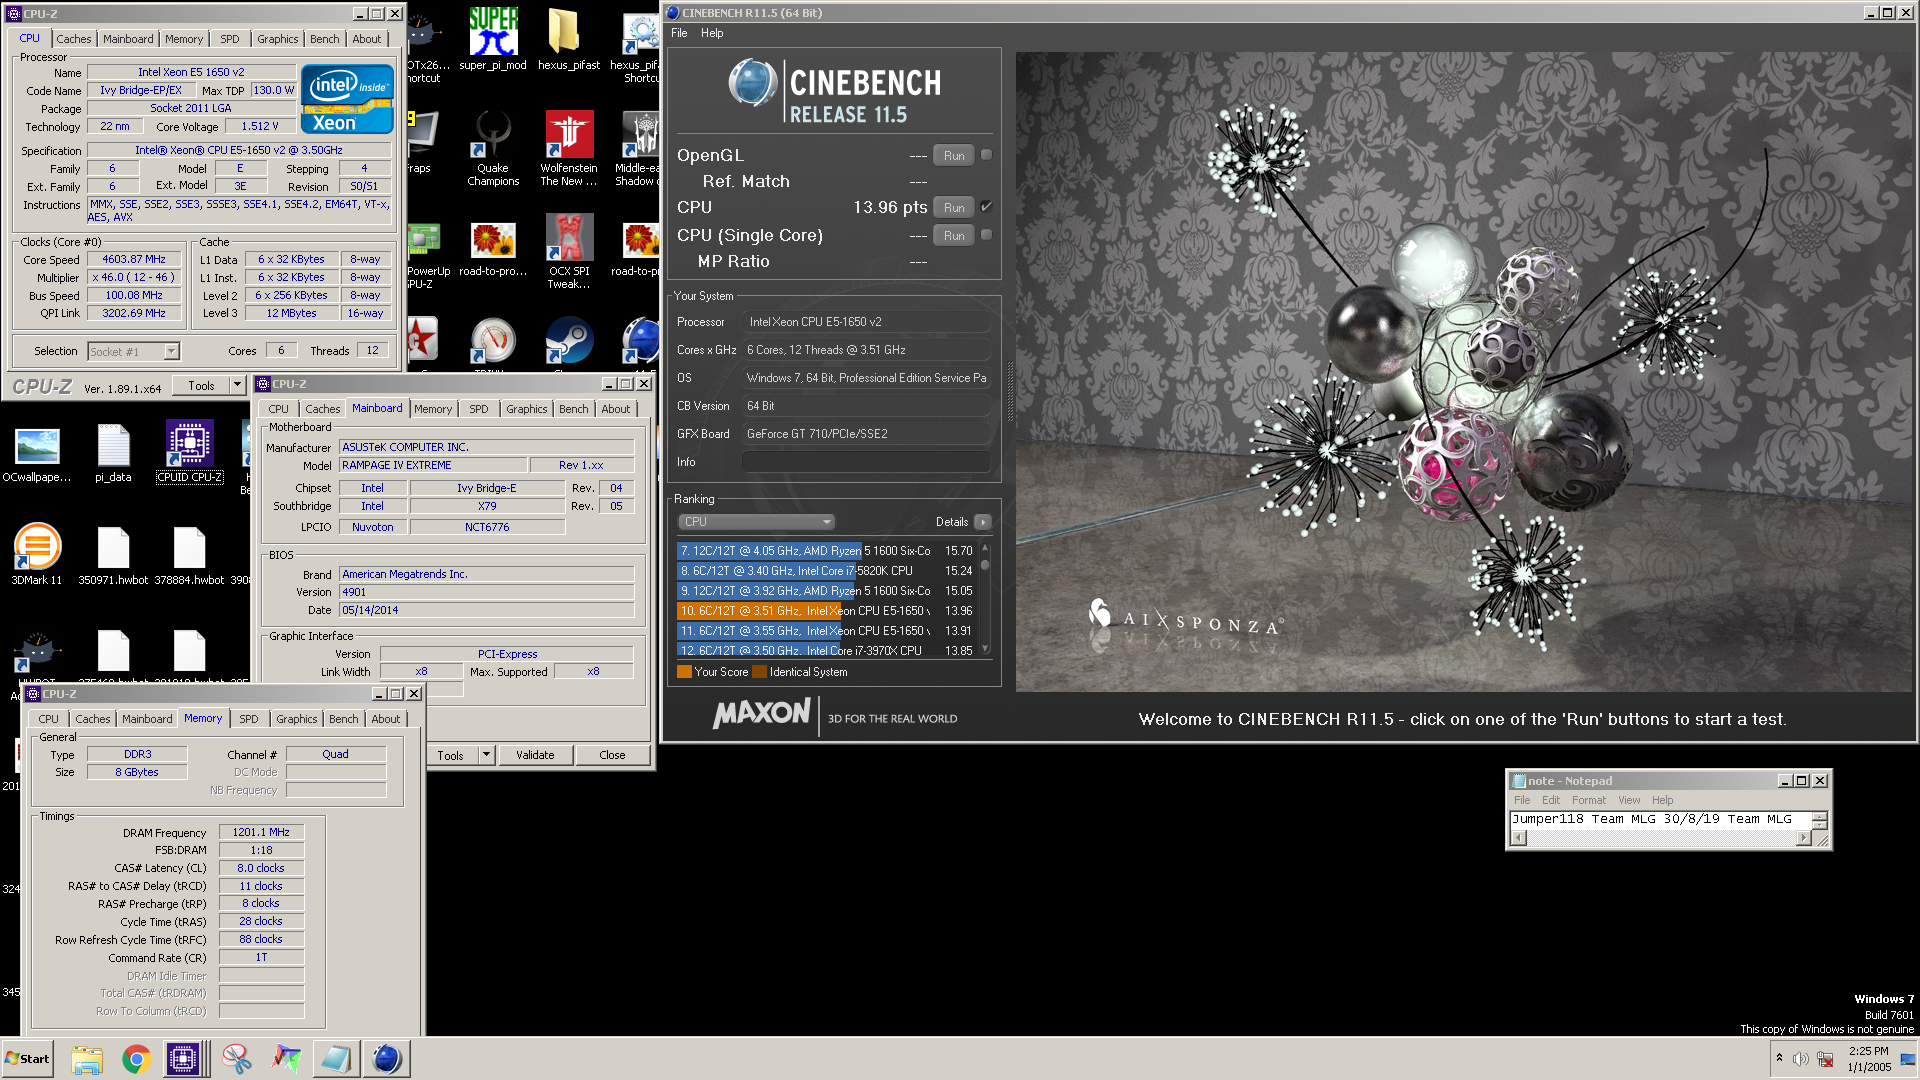Select ranking row Intel Core i7-5820K 15.24
Image resolution: width=1920 pixels, height=1080 pixels.
click(826, 571)
